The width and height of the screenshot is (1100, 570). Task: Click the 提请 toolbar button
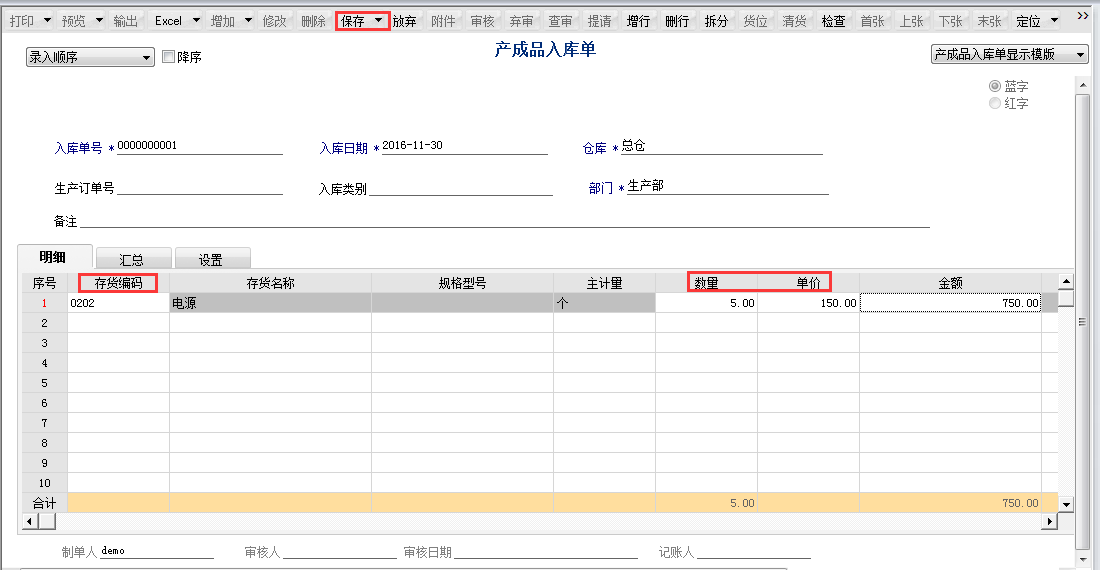[600, 21]
